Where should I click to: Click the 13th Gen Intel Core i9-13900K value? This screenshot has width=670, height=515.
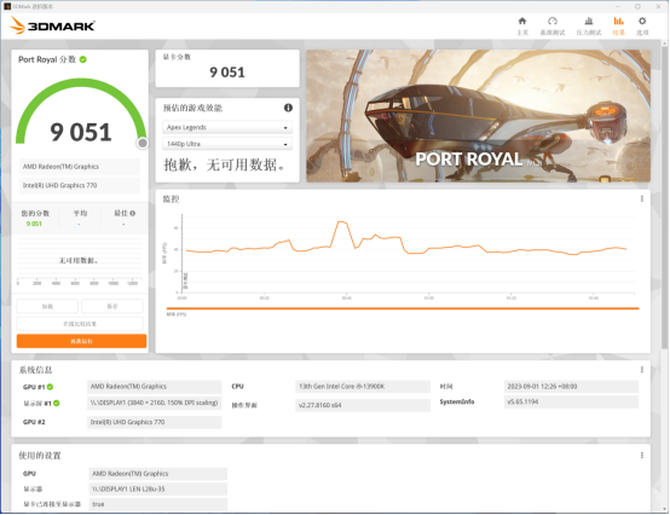click(x=362, y=387)
